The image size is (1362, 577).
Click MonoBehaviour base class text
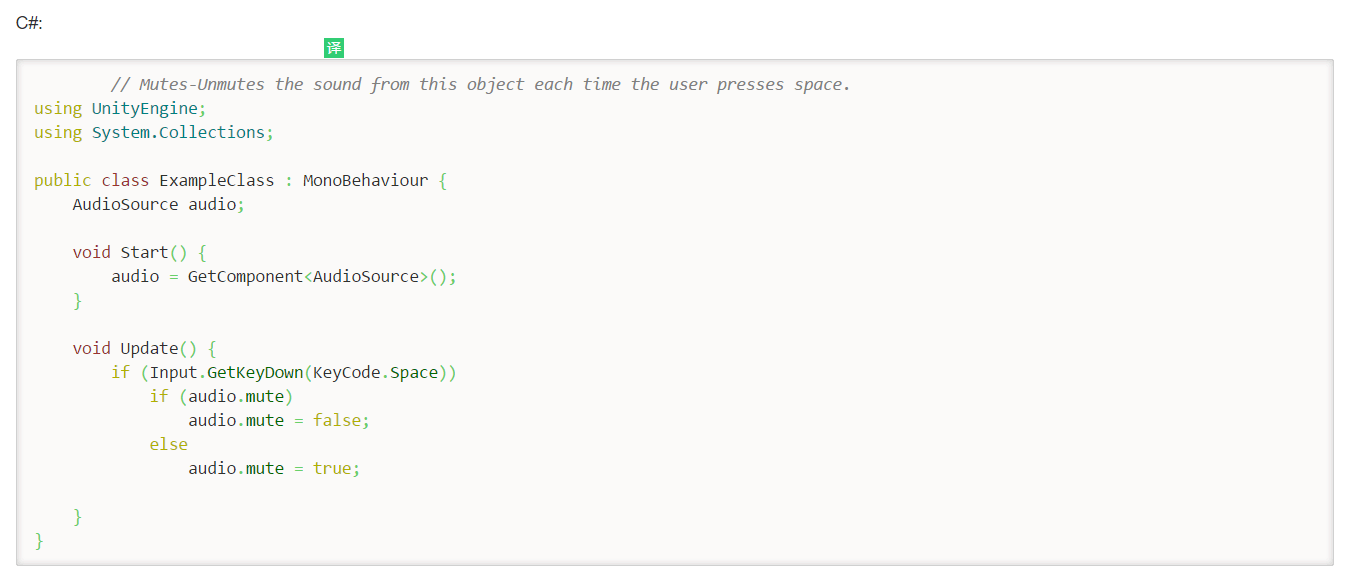[366, 180]
